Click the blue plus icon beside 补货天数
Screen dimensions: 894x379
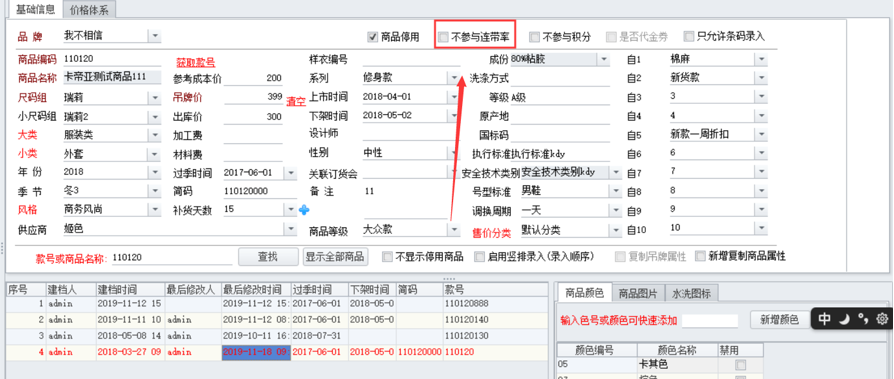tap(304, 210)
